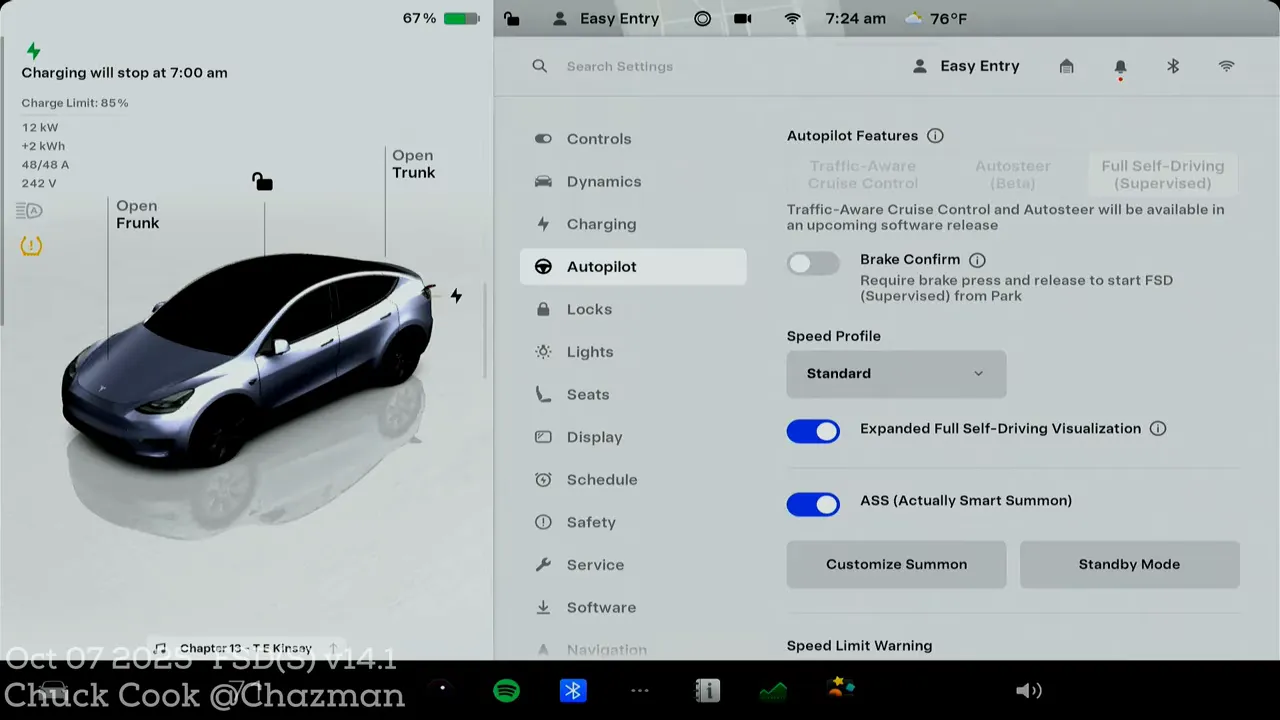Image resolution: width=1280 pixels, height=720 pixels.
Task: Expand the Speed Profile Standard dropdown
Action: pyautogui.click(x=896, y=373)
